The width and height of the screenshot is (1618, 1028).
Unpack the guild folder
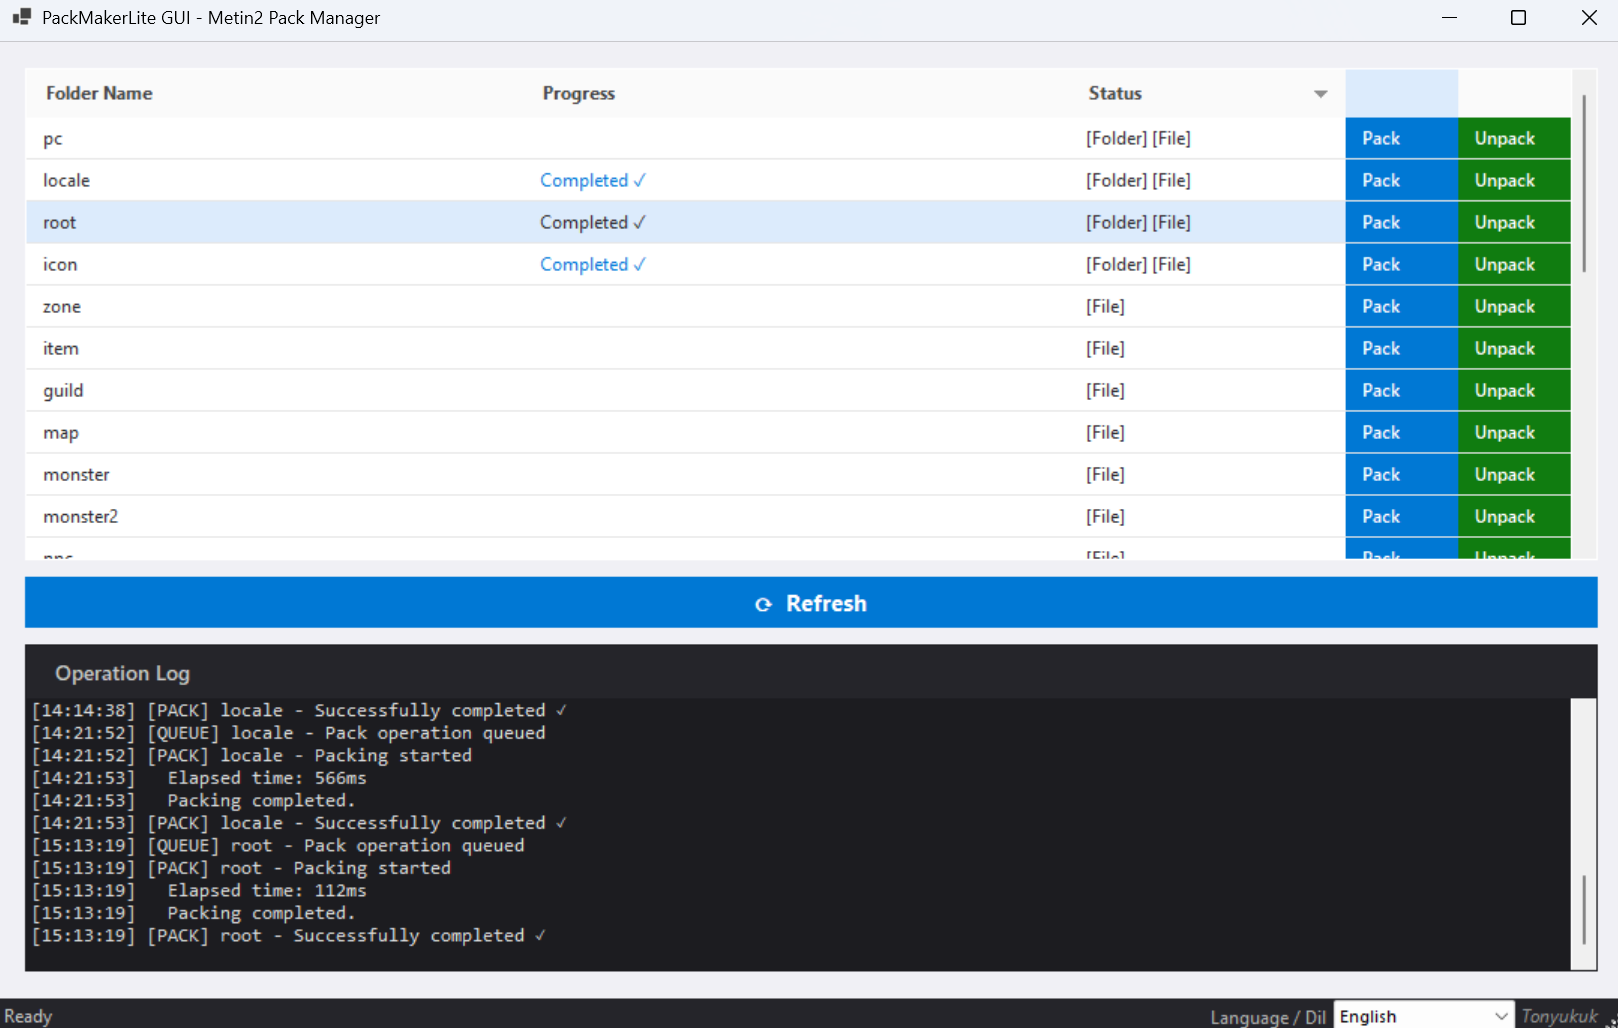click(1514, 391)
